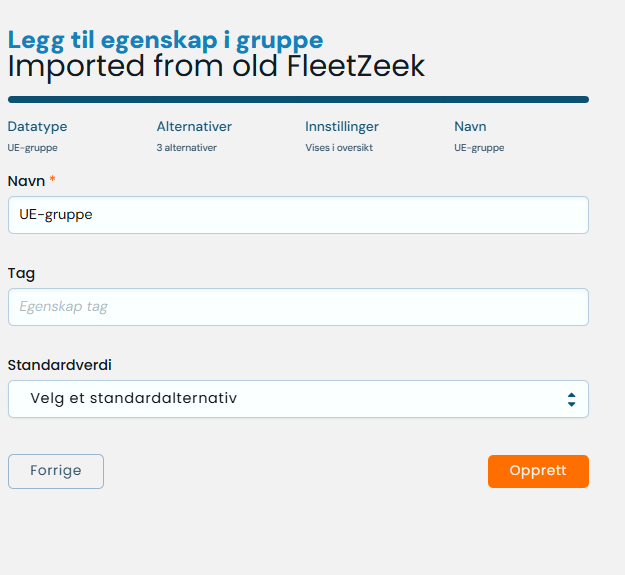Click the 'Legg til egenskap i gruppe' heading
This screenshot has width=625, height=575.
tap(165, 40)
